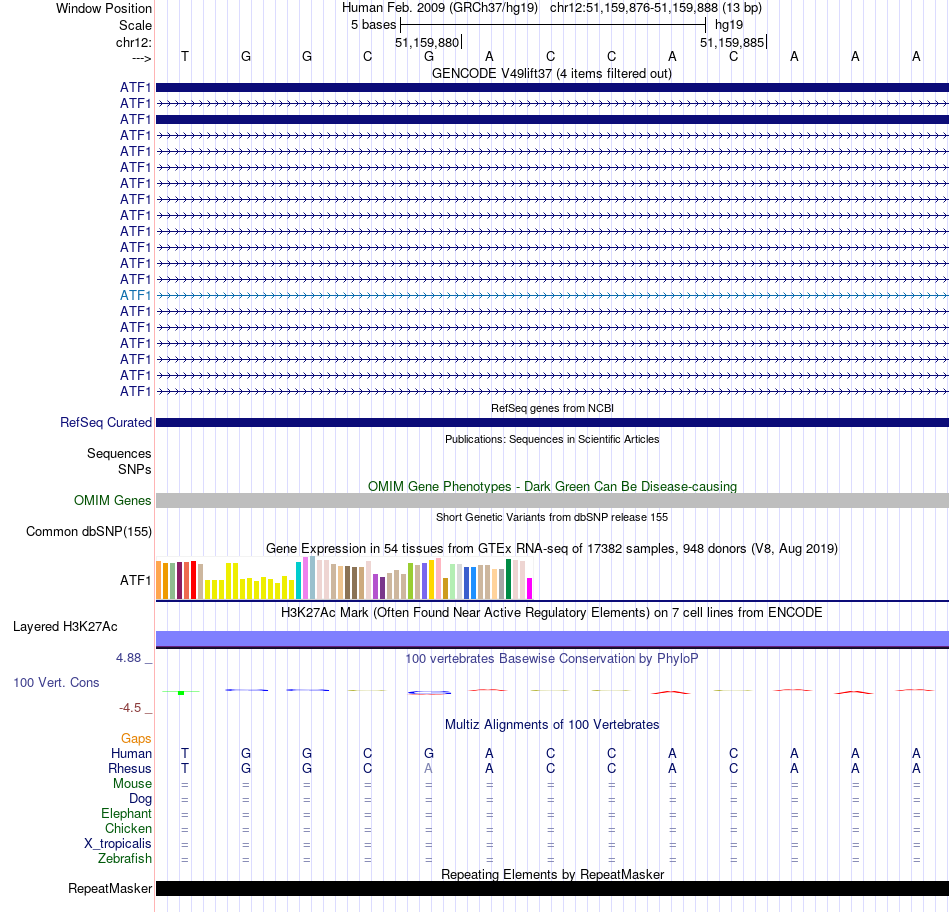Open the RefSeq genes from NCBI title

click(x=552, y=408)
